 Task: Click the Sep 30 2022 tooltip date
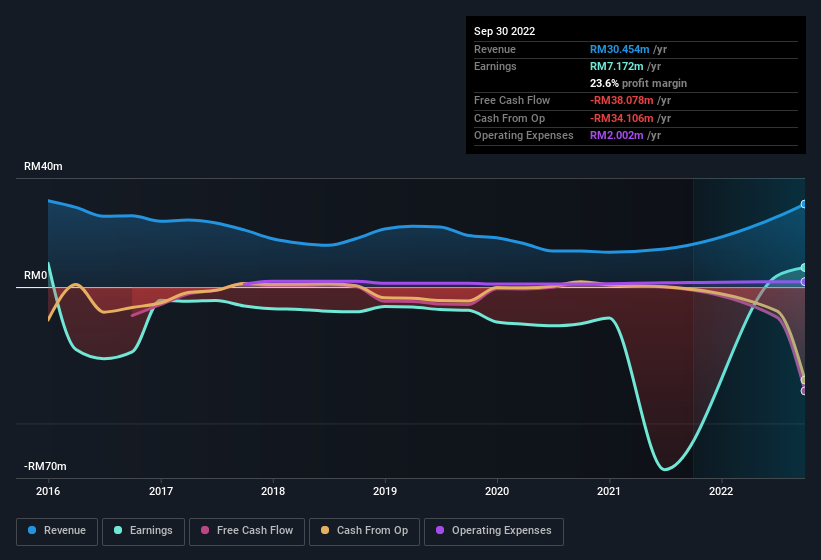pos(504,31)
